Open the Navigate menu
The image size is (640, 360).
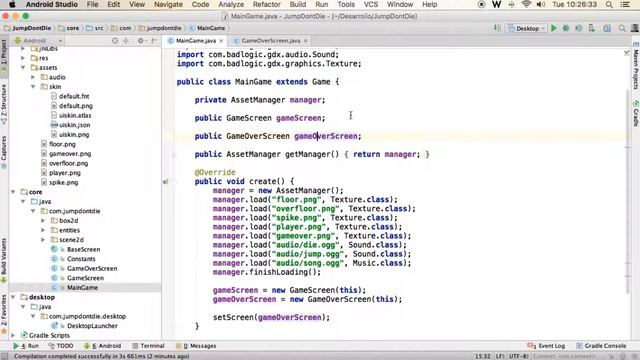[168, 4]
